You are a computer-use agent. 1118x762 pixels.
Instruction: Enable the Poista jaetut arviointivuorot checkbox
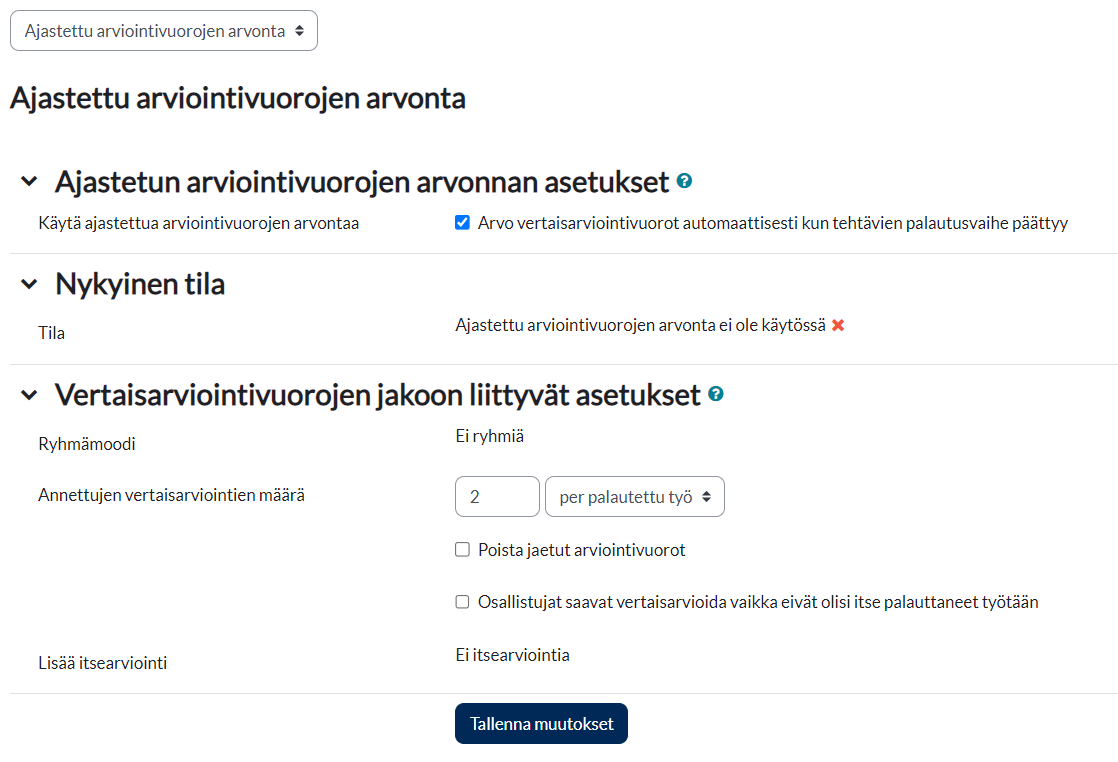462,550
